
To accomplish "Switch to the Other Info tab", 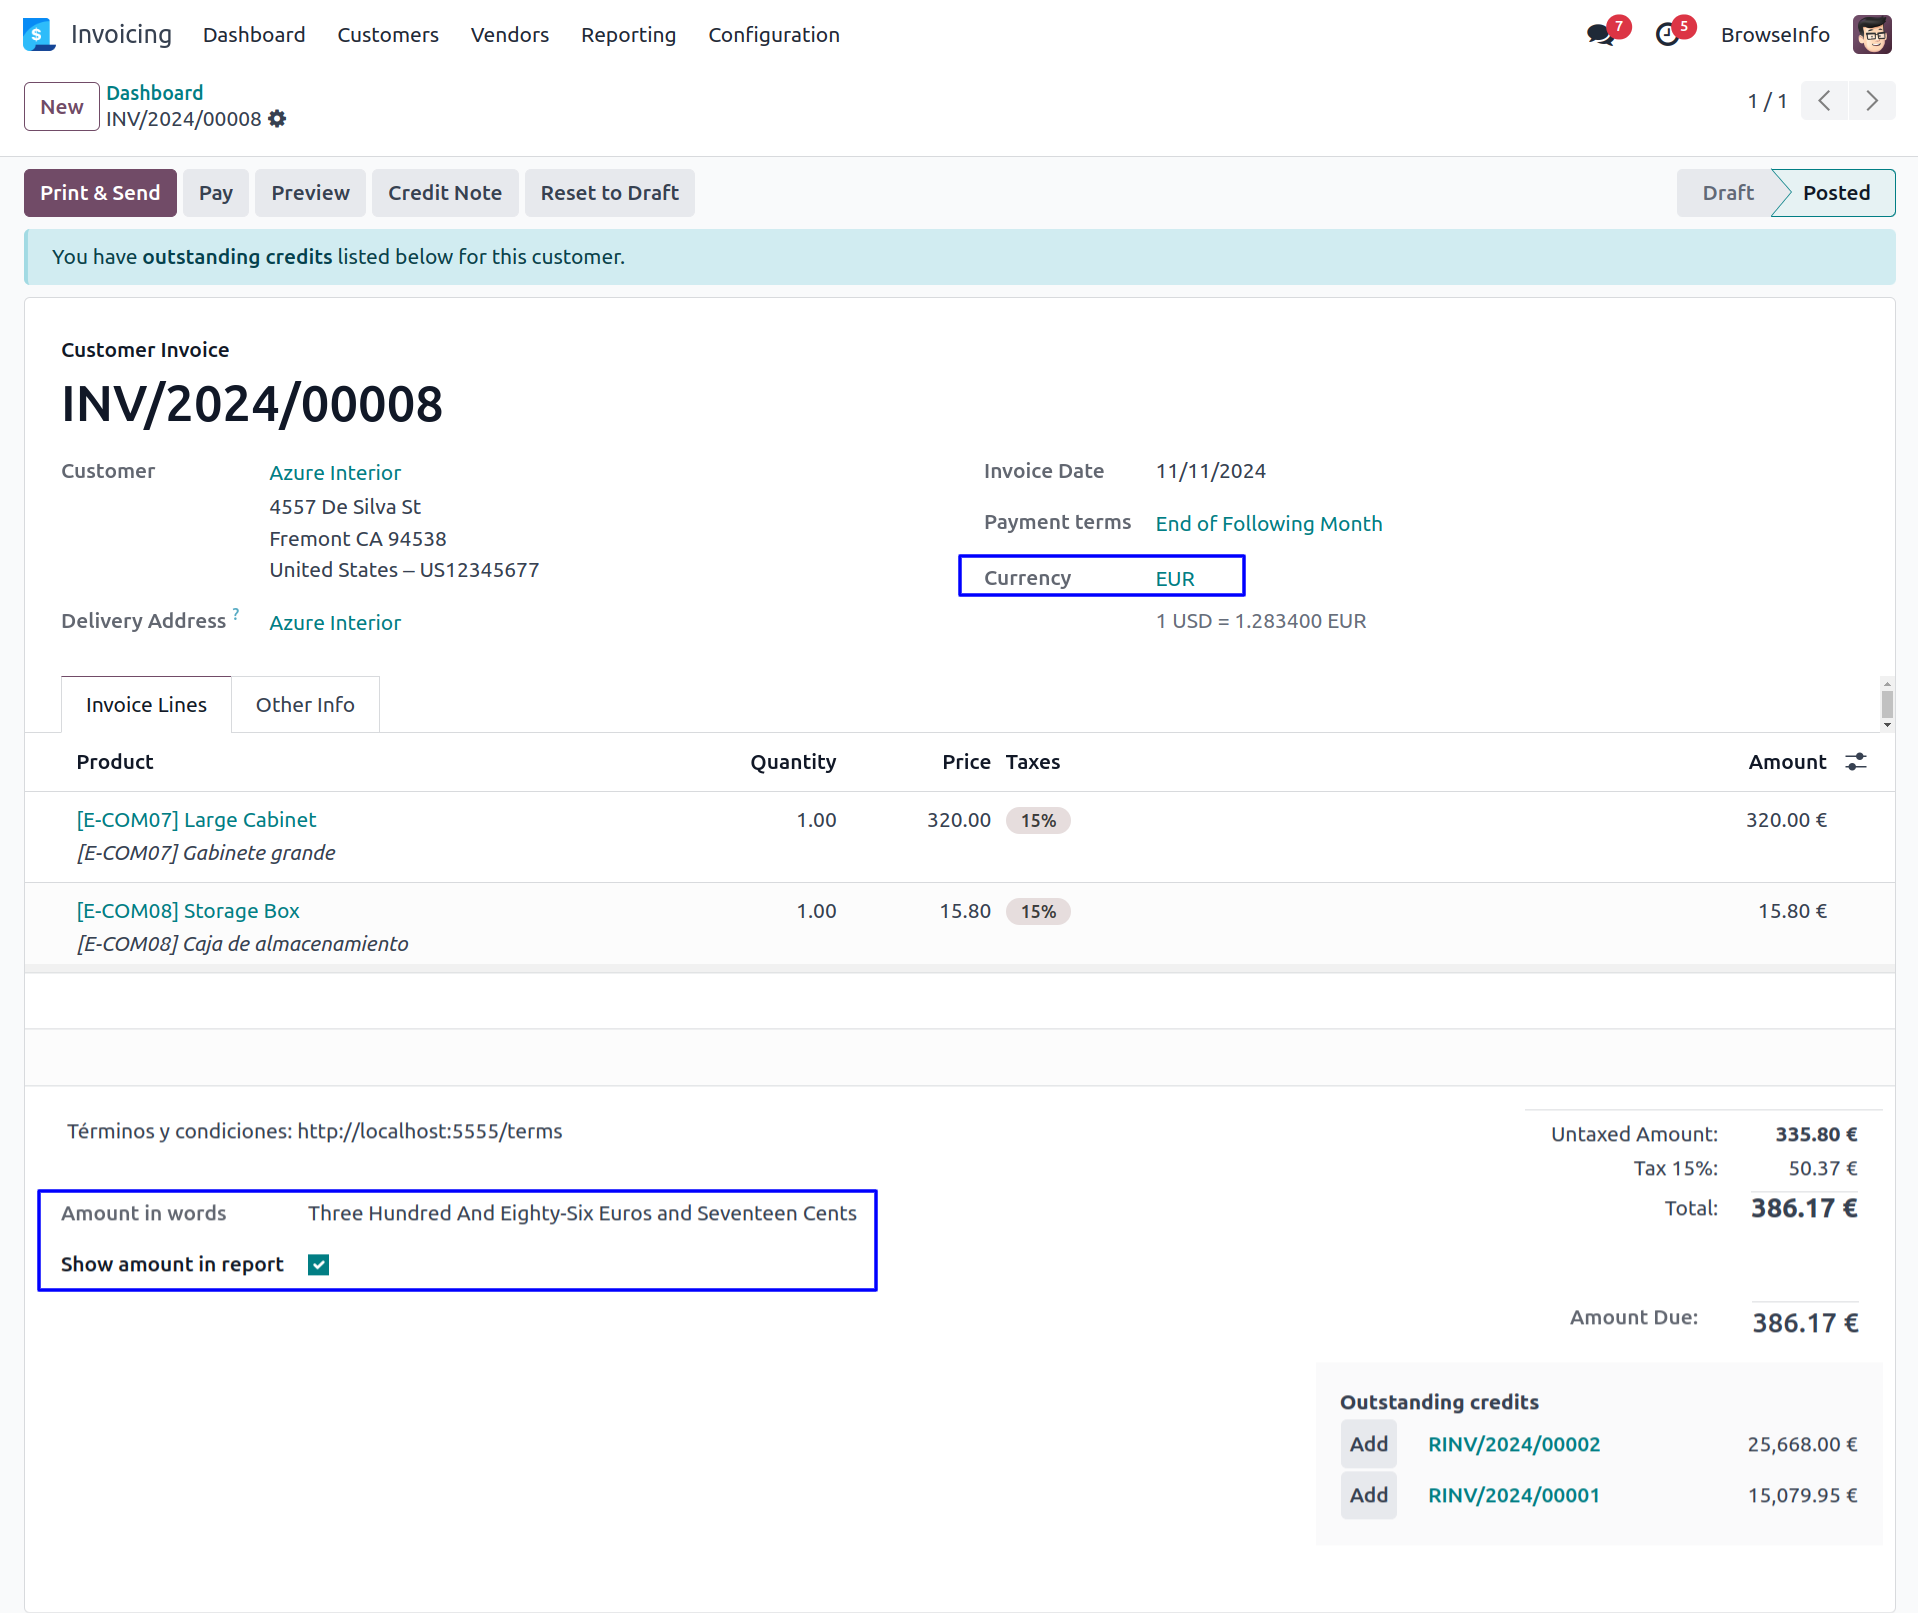I will (x=305, y=705).
